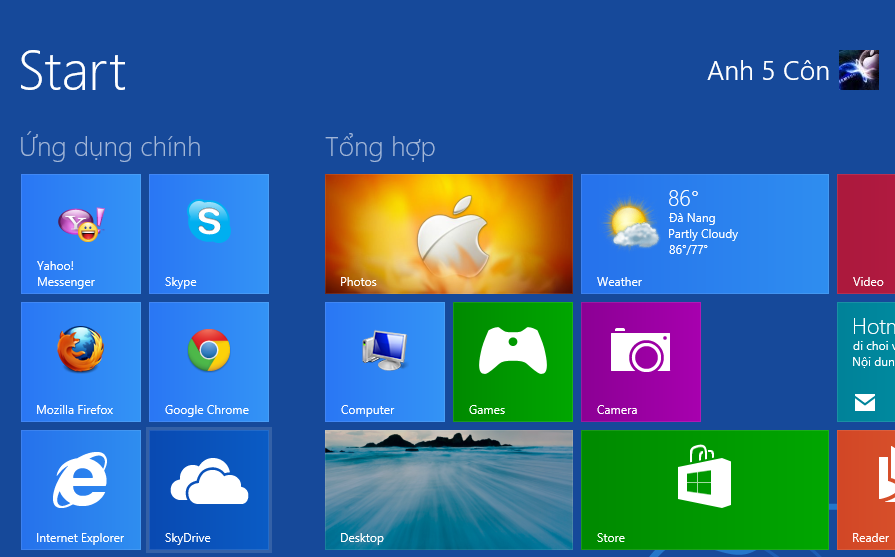Screen dimensions: 895x557
Task: Open the Mozilla Firefox tile
Action: pos(80,362)
